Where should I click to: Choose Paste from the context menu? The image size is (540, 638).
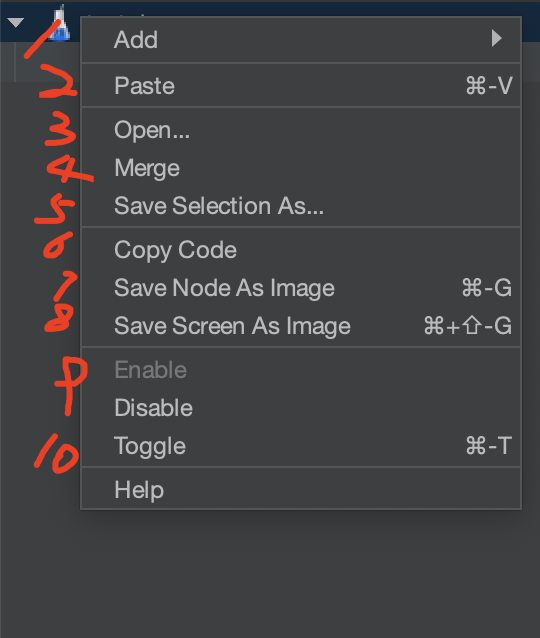[x=301, y=85]
